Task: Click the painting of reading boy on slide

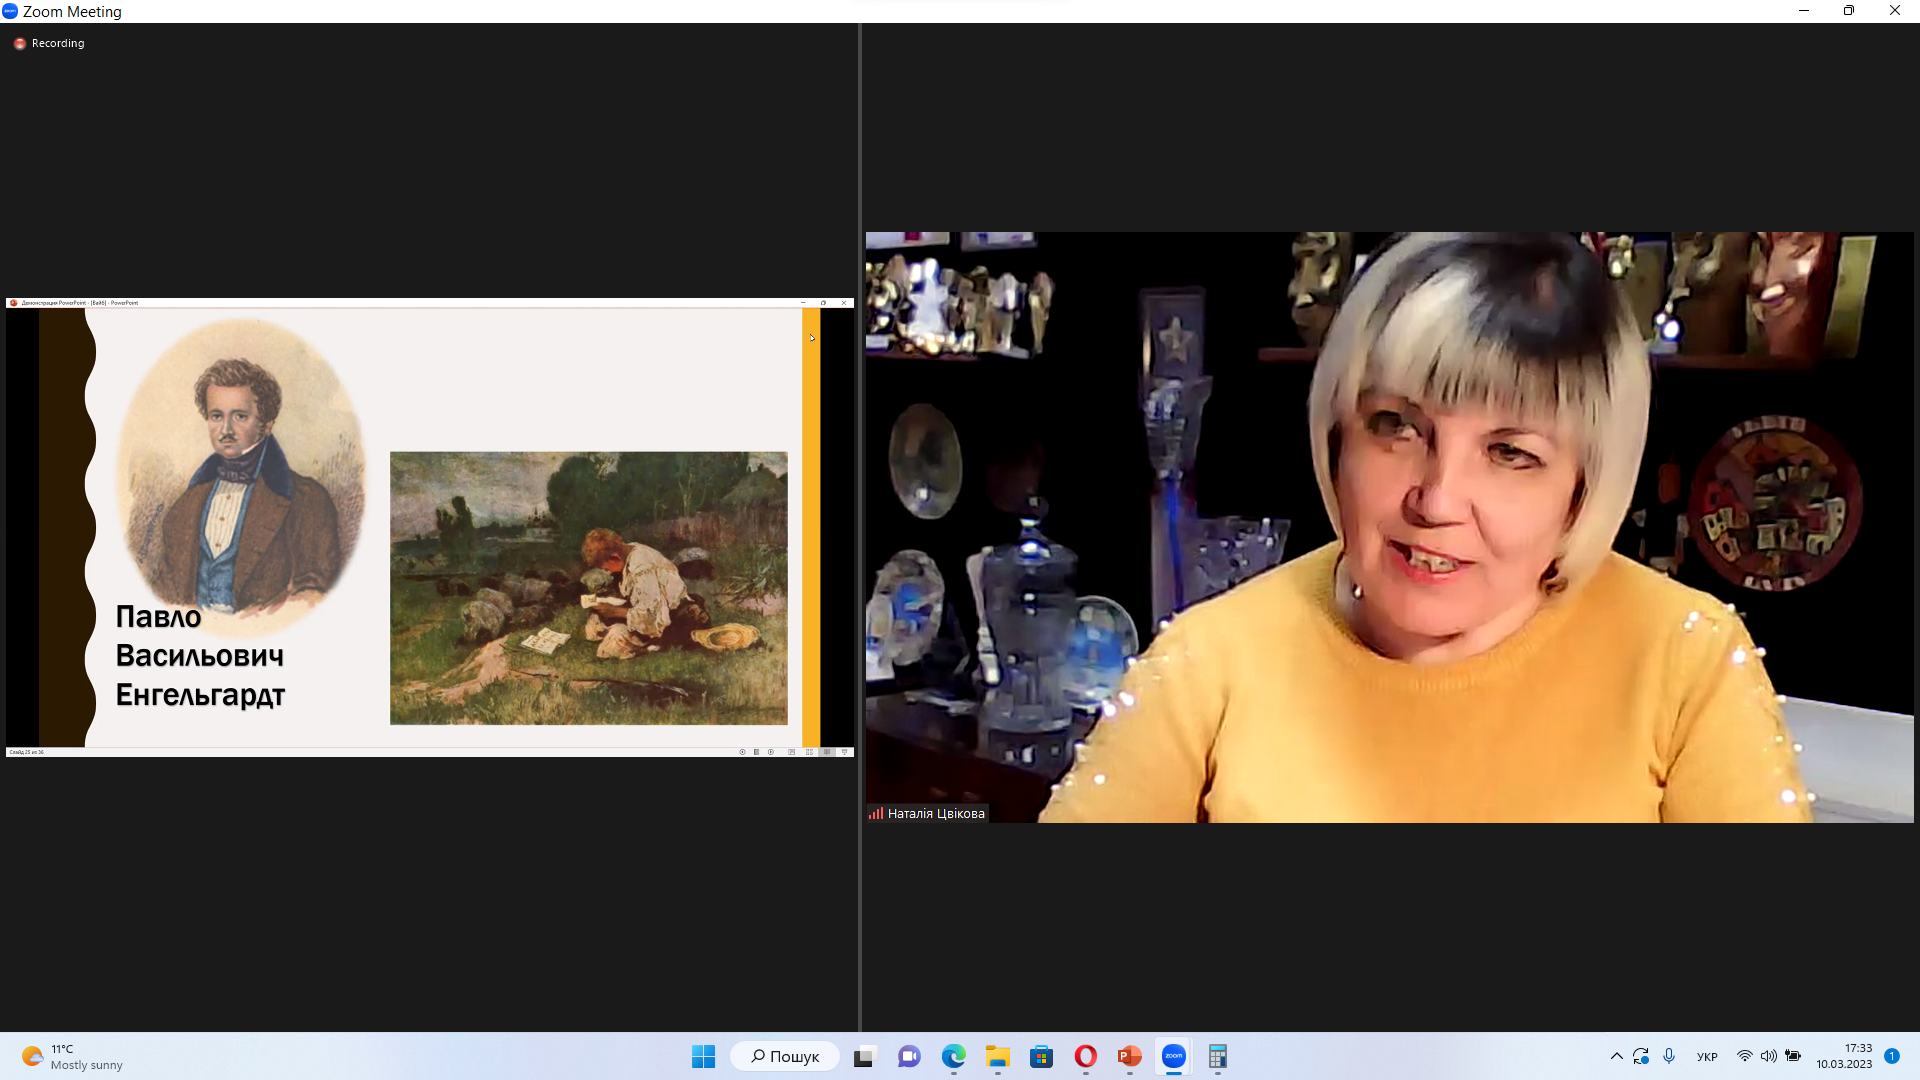Action: (589, 588)
